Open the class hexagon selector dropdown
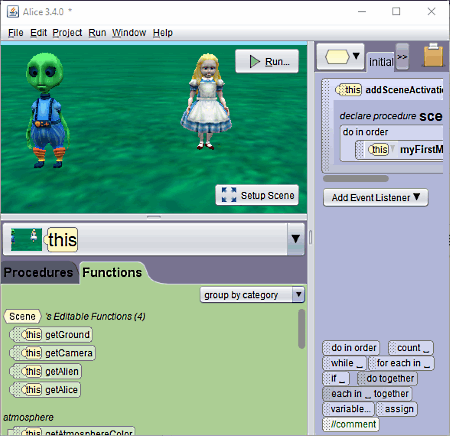The image size is (450, 436). point(340,56)
